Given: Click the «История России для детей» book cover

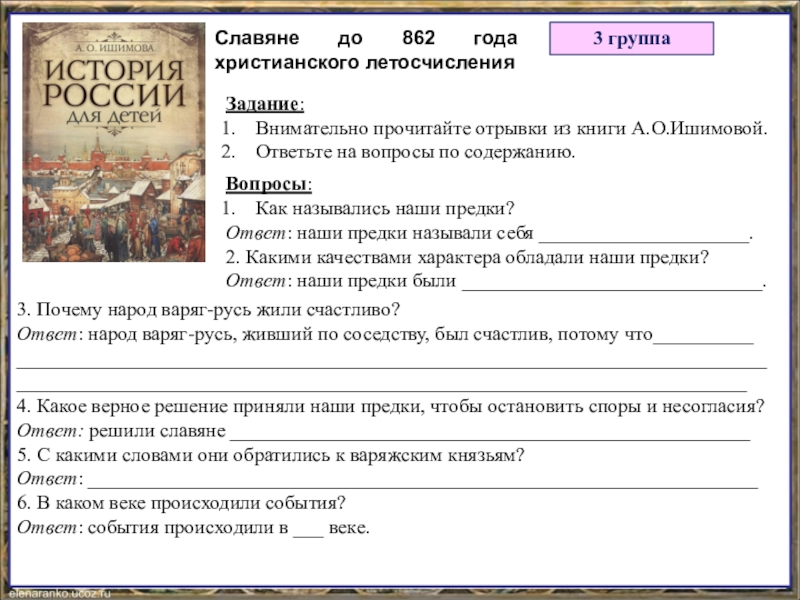Looking at the screenshot, I should (x=113, y=142).
